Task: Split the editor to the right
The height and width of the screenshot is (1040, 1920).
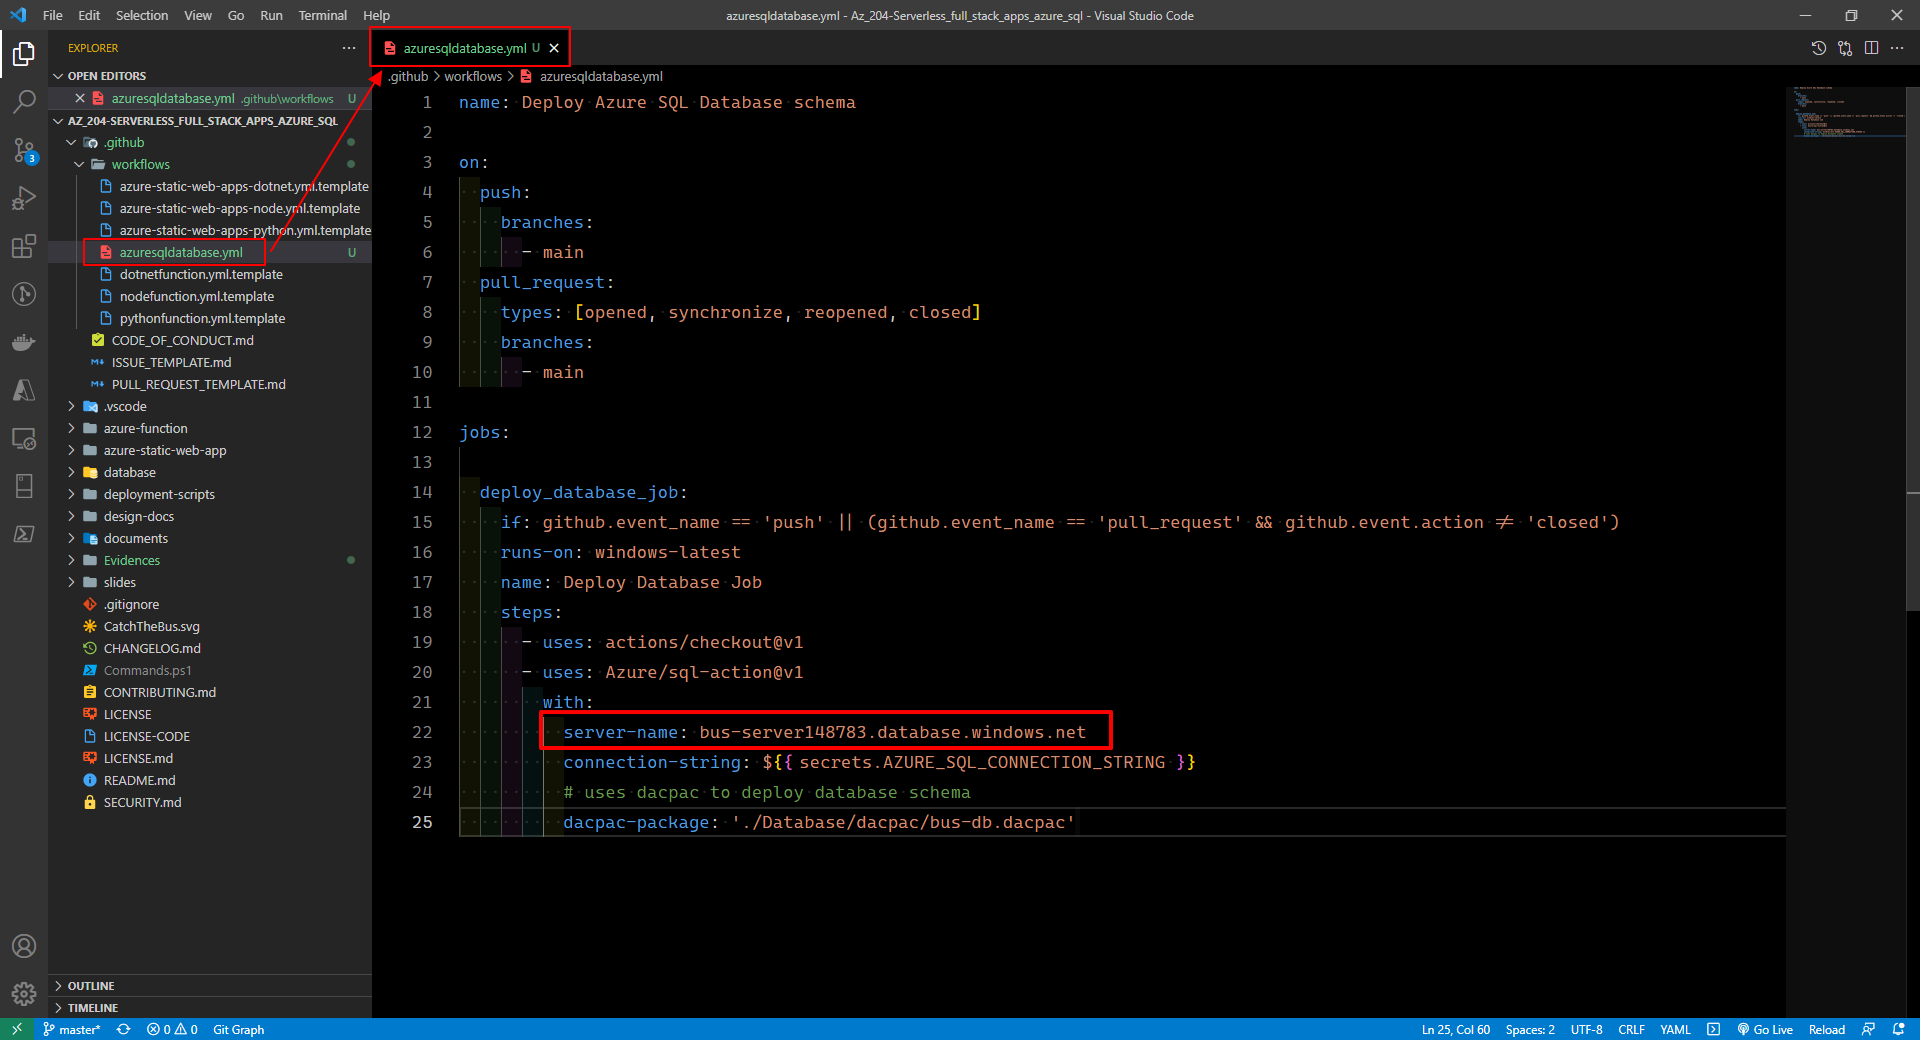Action: click(x=1871, y=48)
